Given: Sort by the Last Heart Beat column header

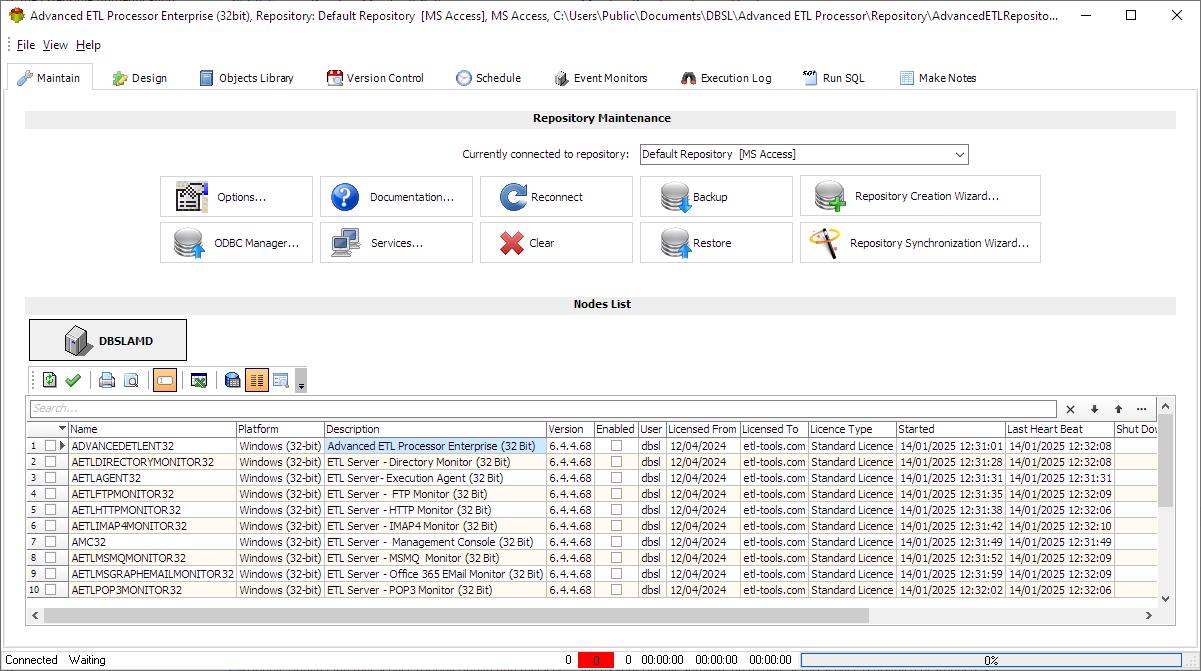Looking at the screenshot, I should (x=1059, y=429).
